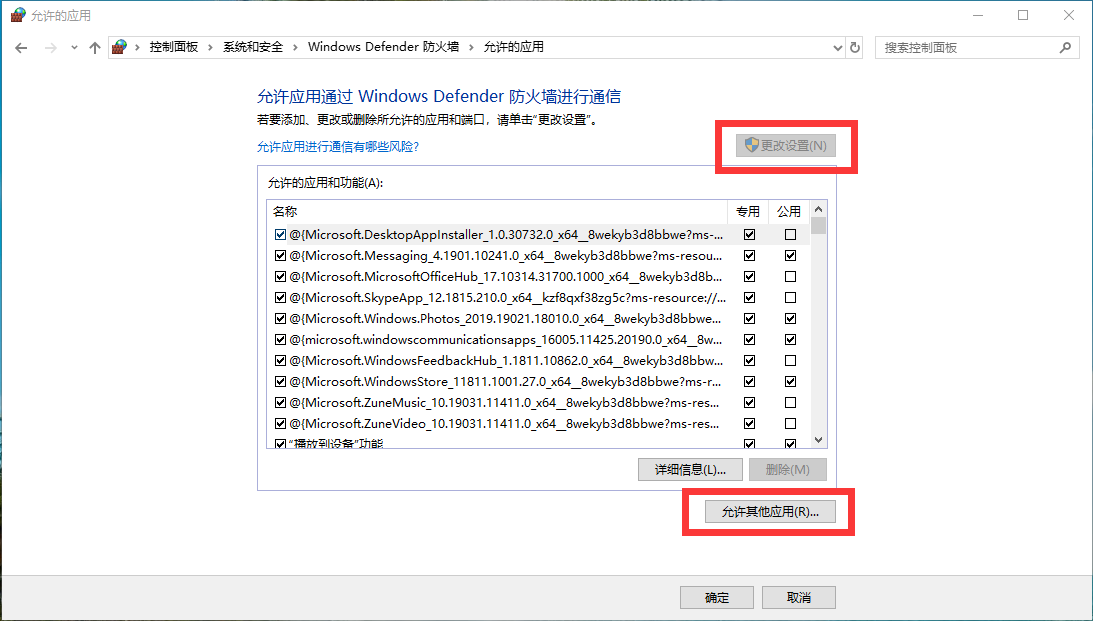Image resolution: width=1093 pixels, height=621 pixels.
Task: Click the 允许其他应用(R)... button
Action: click(769, 512)
